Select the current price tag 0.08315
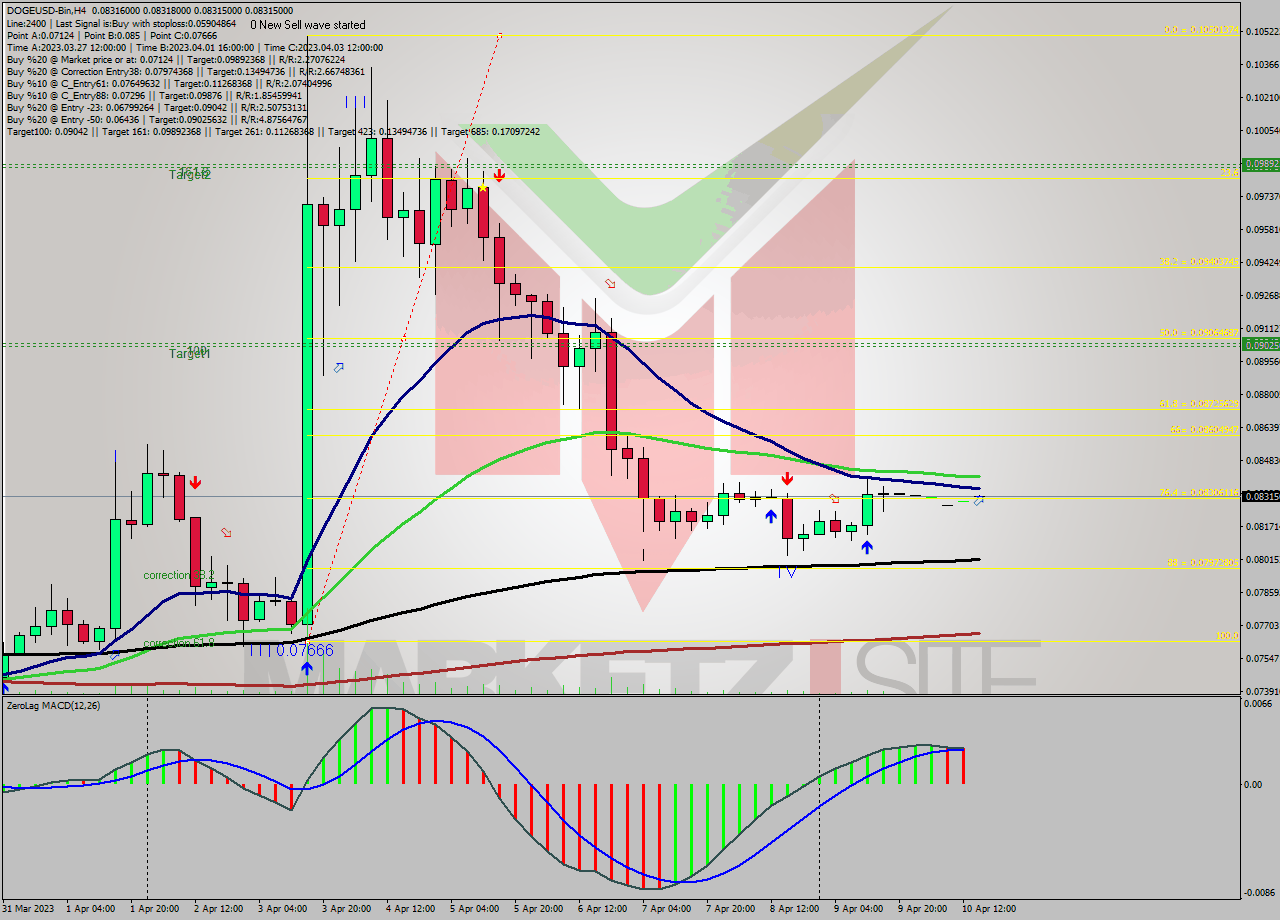Screen dimensions: 1280x920 [x=1260, y=496]
